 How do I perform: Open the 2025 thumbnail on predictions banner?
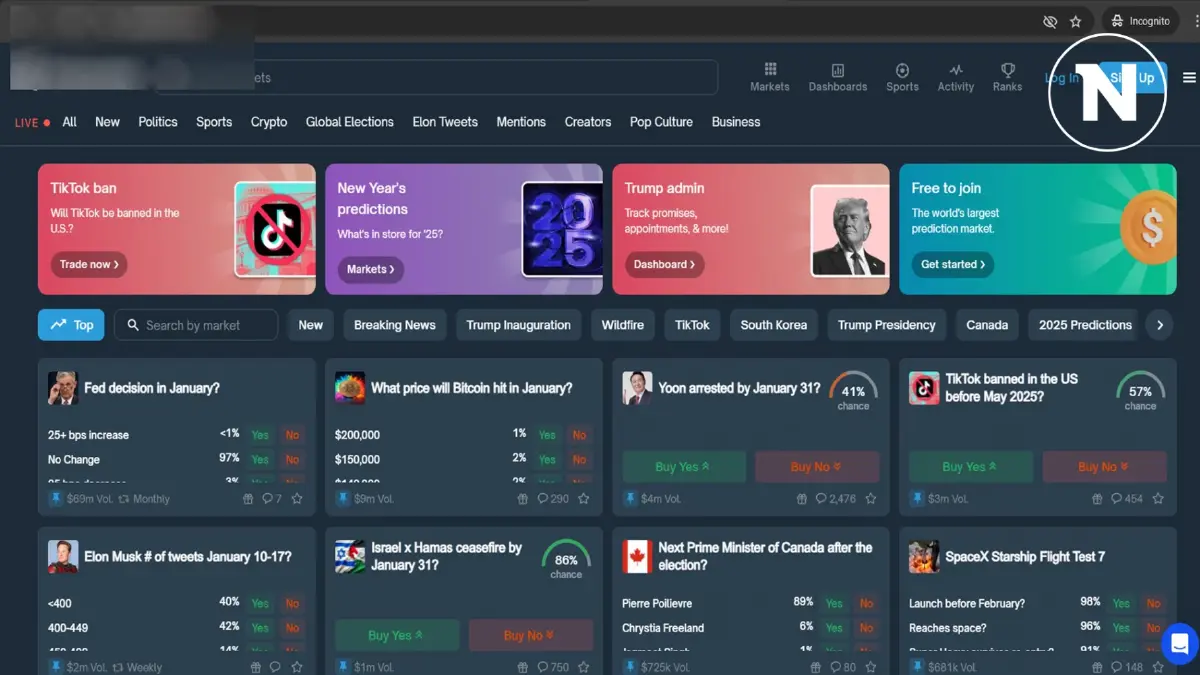[561, 230]
